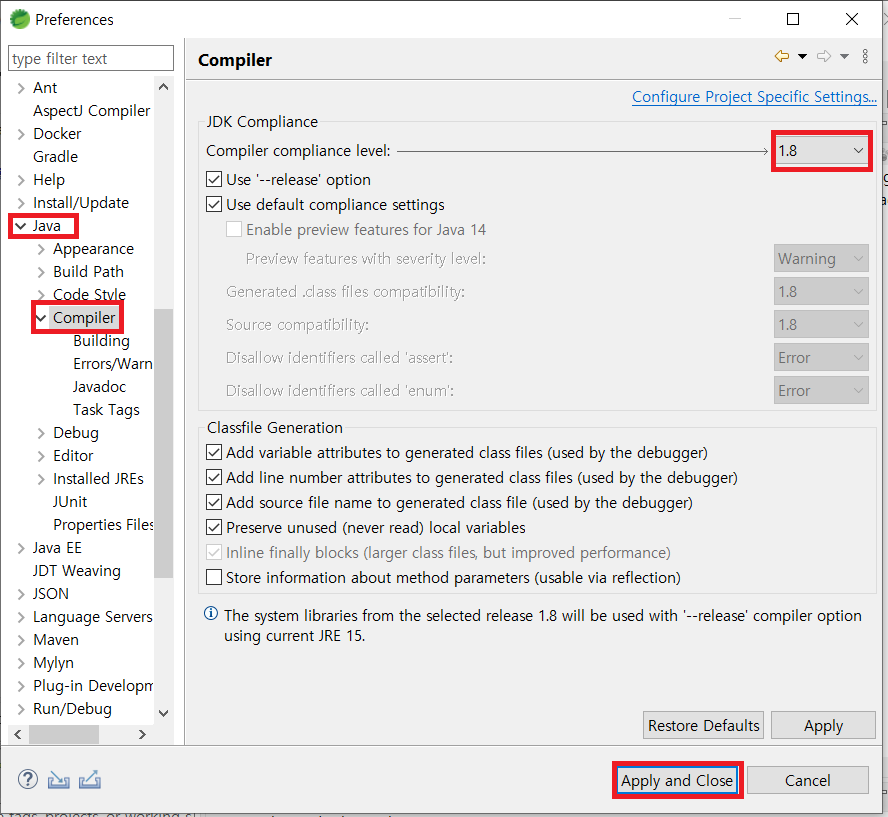
Task: Toggle Add source file name checkbox
Action: tap(214, 502)
